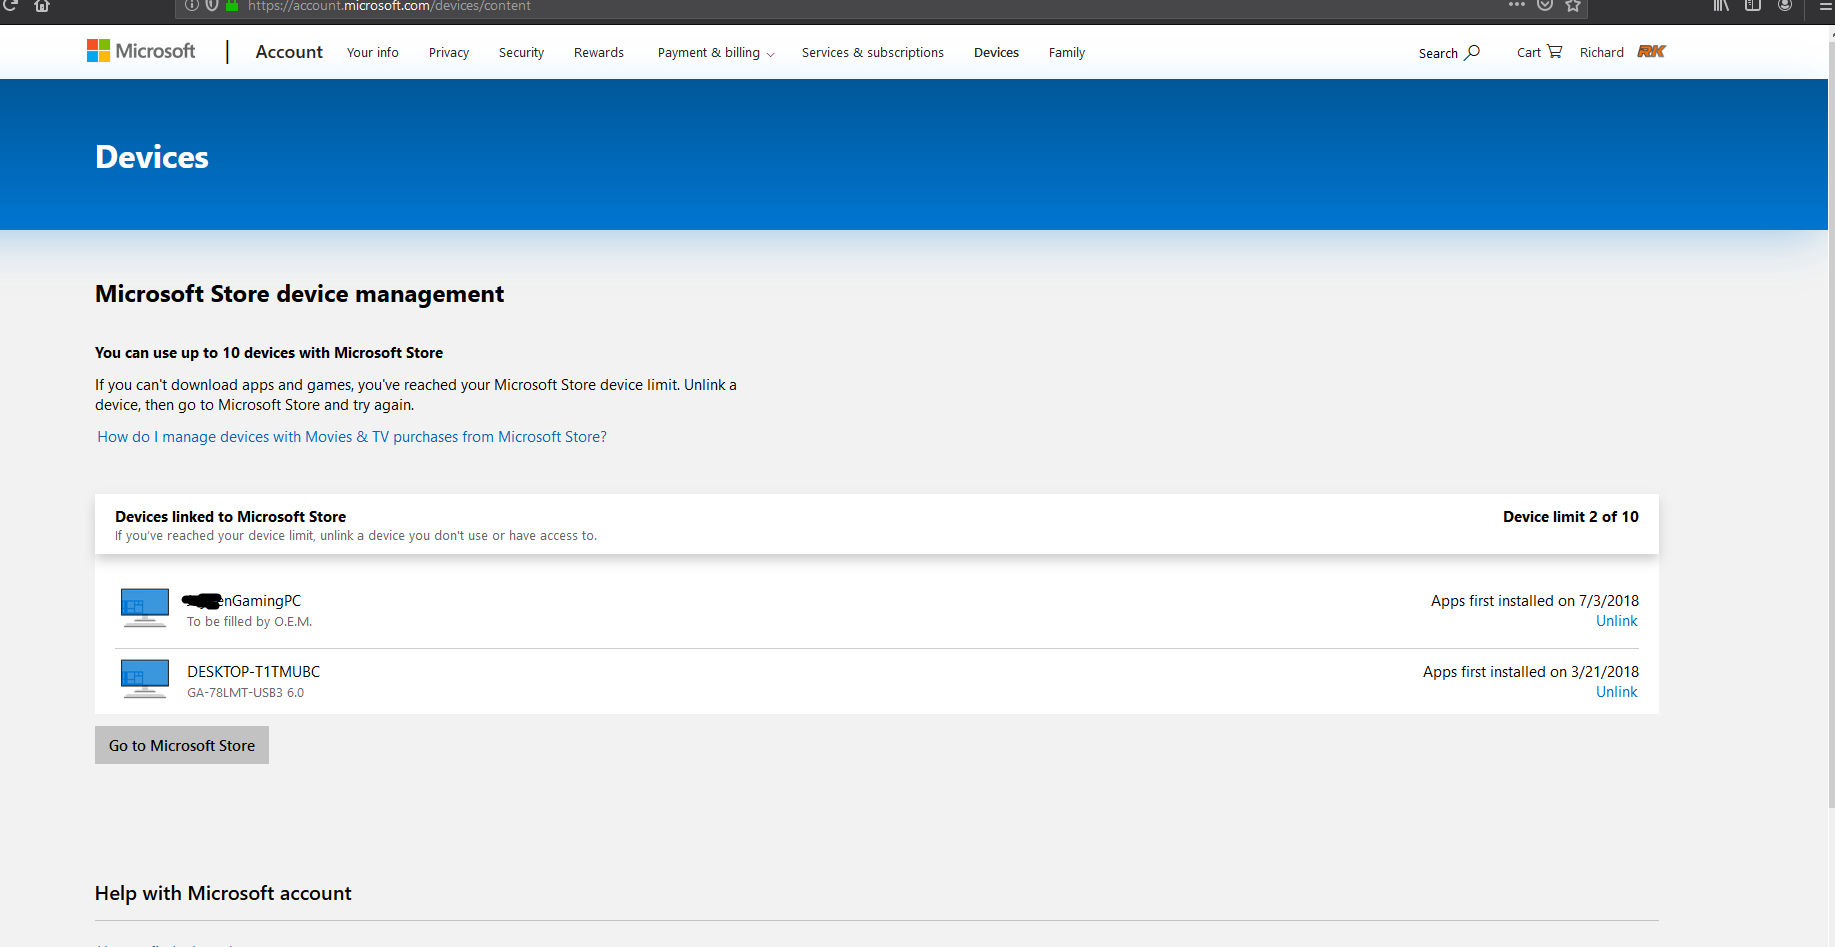This screenshot has width=1835, height=947.
Task: Open the page actions ellipsis menu
Action: 1517,5
